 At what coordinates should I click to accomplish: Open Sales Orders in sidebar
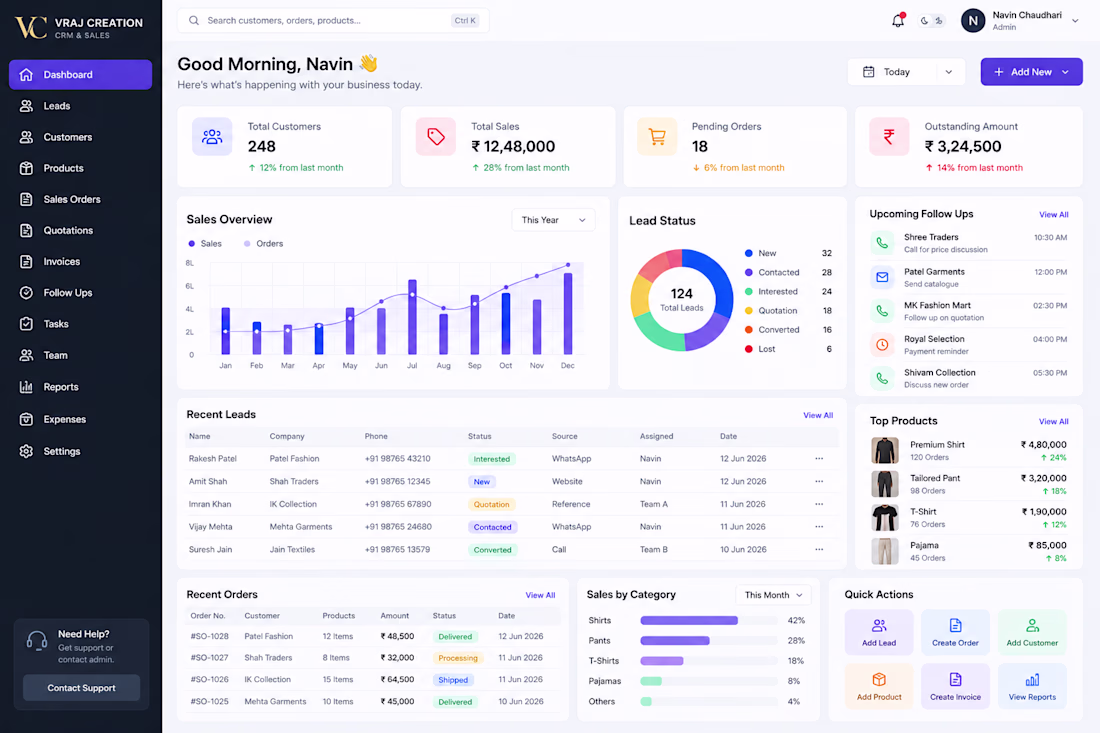click(x=80, y=199)
